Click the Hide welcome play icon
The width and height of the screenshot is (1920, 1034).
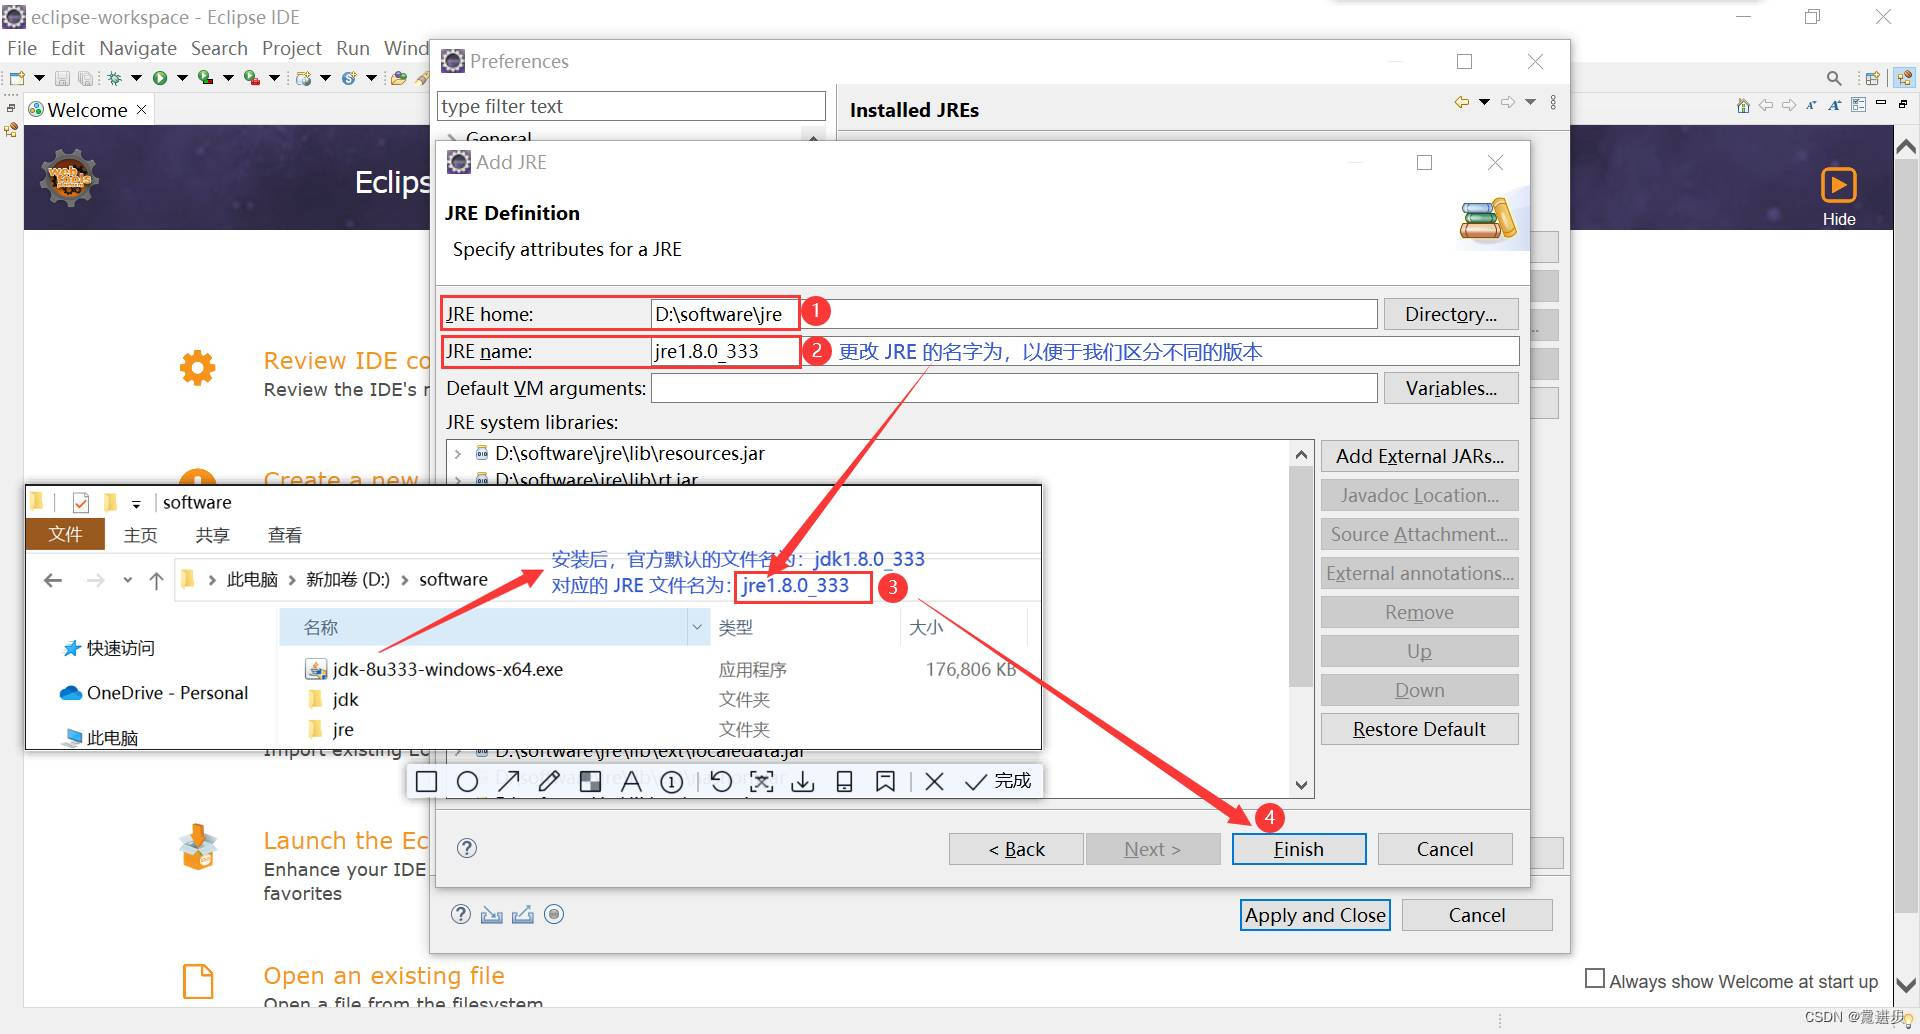[x=1838, y=185]
